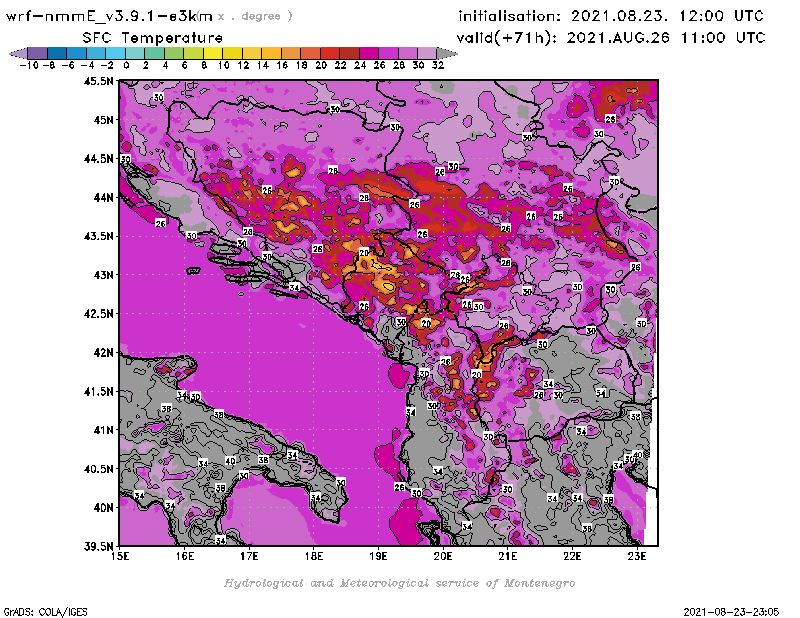Click the 22E longitude label
Viewport: 800px width, 618px height.
[x=572, y=556]
